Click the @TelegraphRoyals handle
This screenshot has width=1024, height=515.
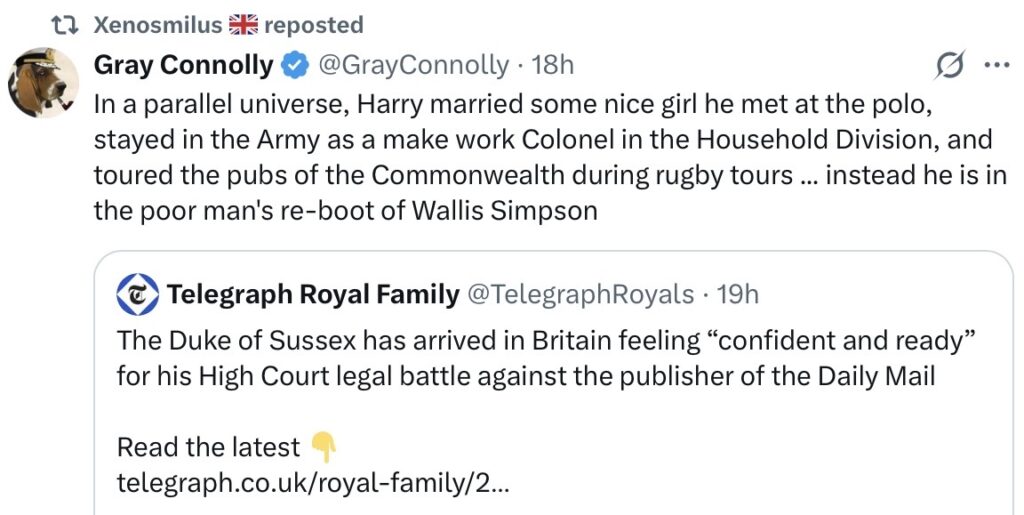coord(581,294)
